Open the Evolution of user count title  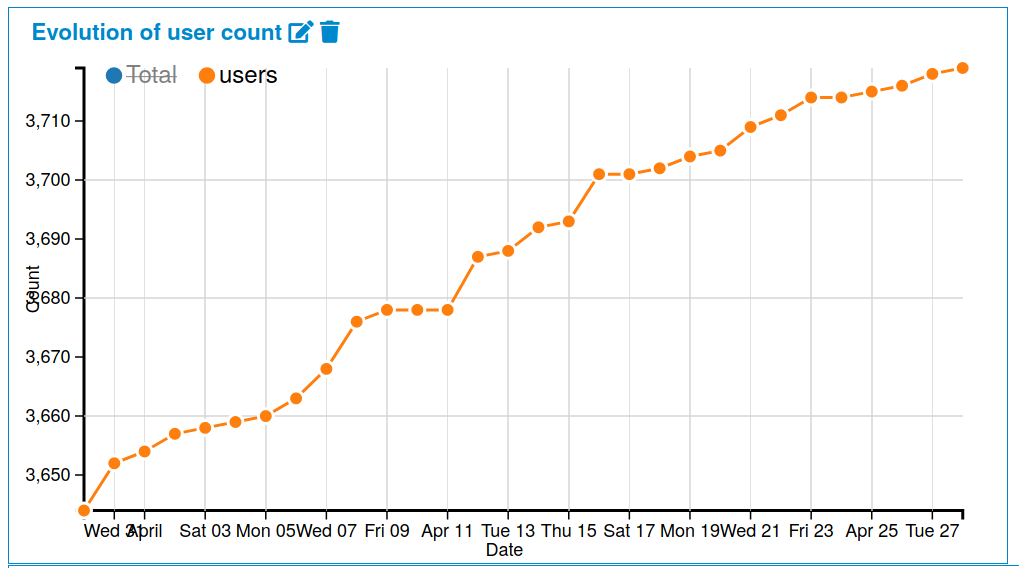tap(156, 32)
